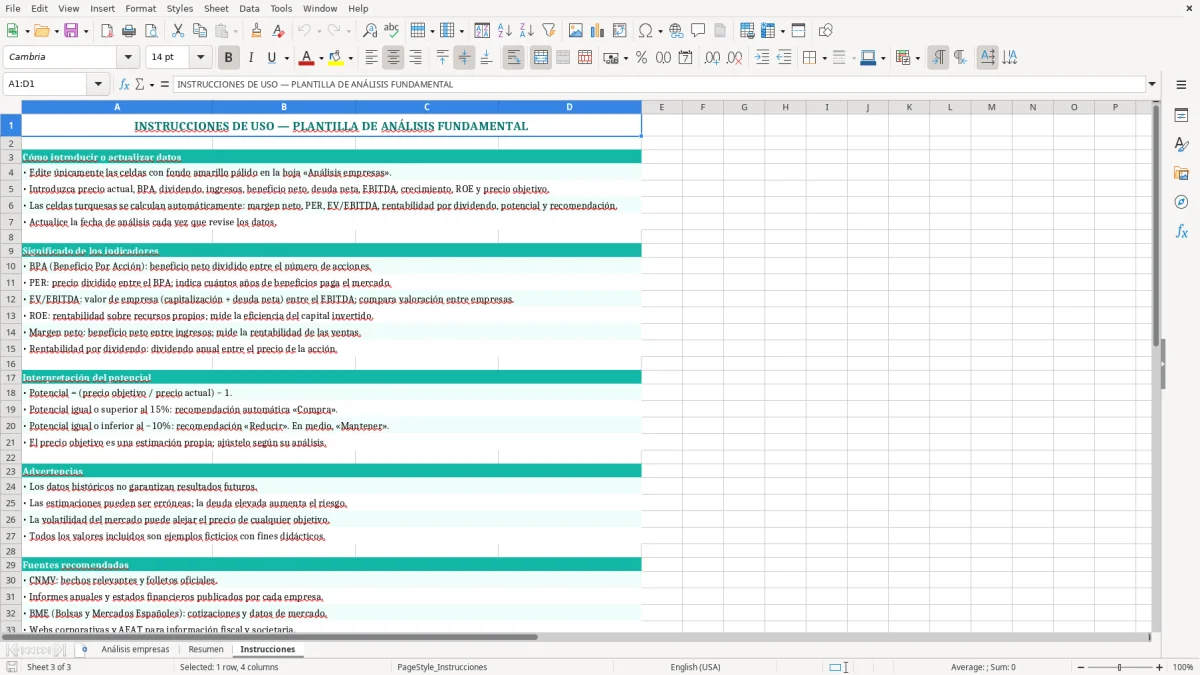Open the Data menu
The width and height of the screenshot is (1200, 675).
pos(249,8)
